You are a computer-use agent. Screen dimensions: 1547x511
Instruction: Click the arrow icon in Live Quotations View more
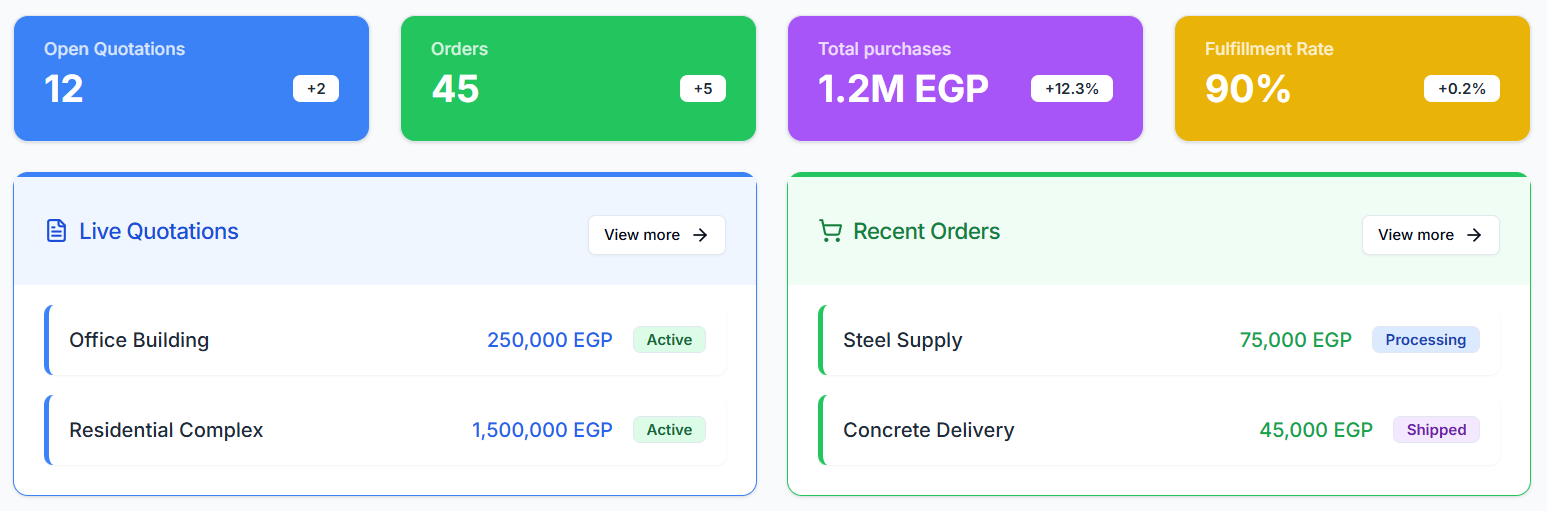click(x=700, y=235)
